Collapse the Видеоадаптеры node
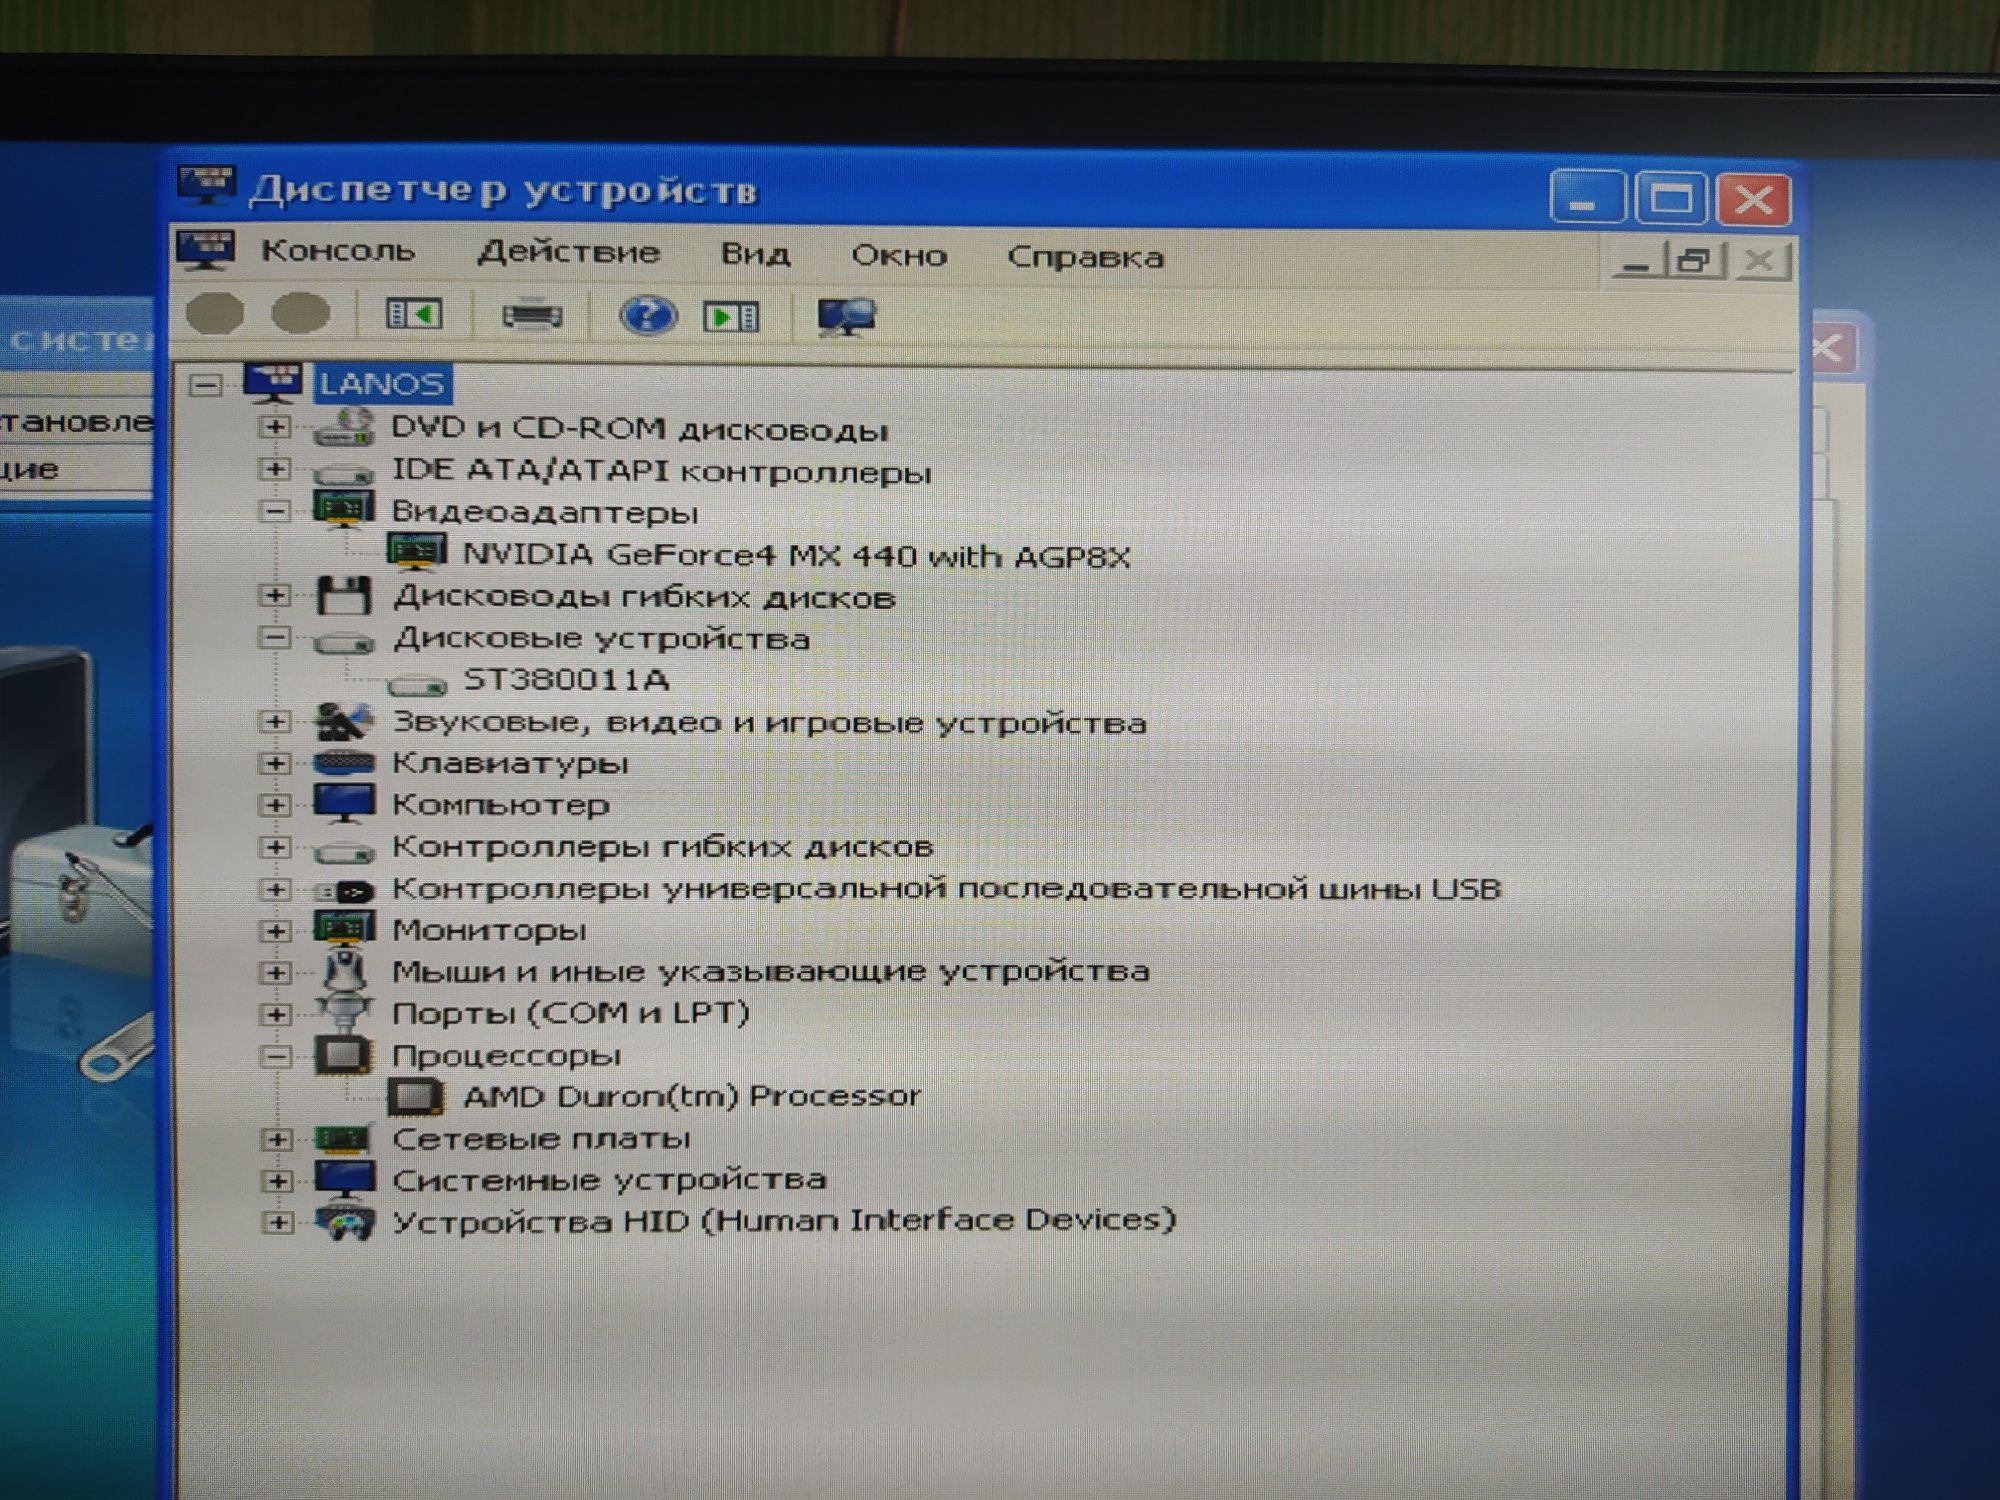Screen dimensions: 2000x1500 (x=275, y=511)
